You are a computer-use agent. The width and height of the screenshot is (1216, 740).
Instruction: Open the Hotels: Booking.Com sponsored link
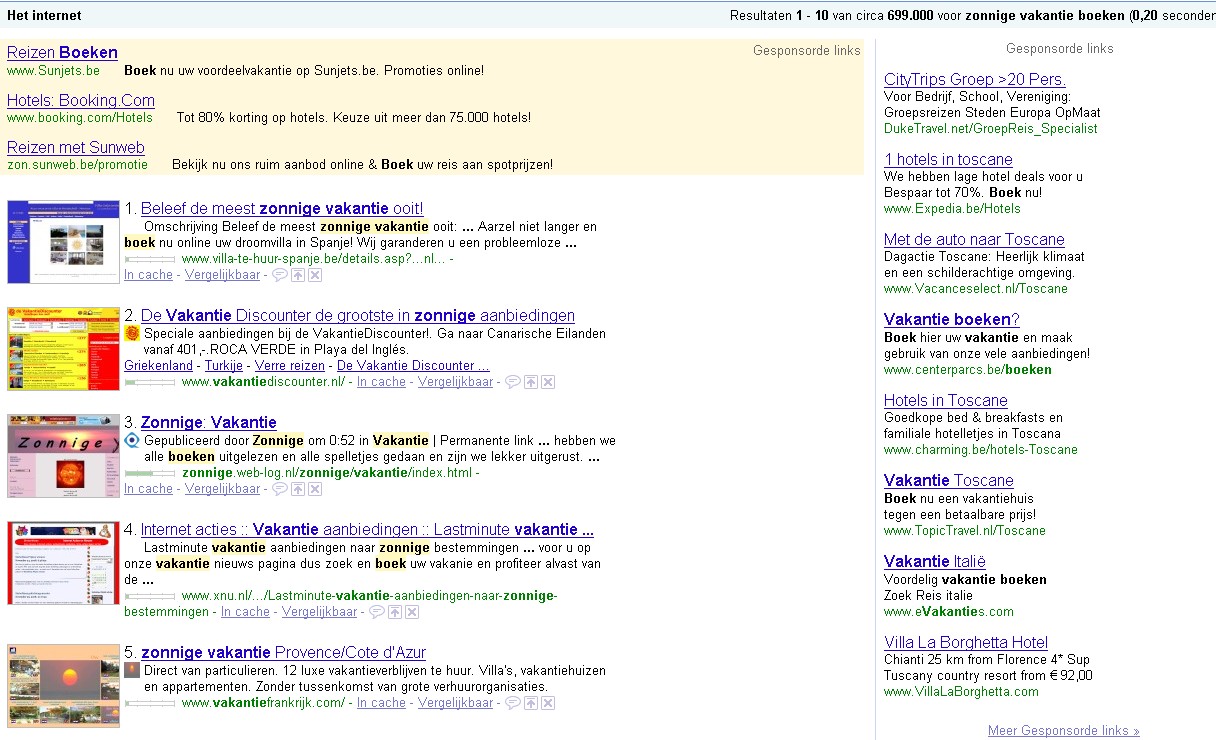[x=81, y=100]
